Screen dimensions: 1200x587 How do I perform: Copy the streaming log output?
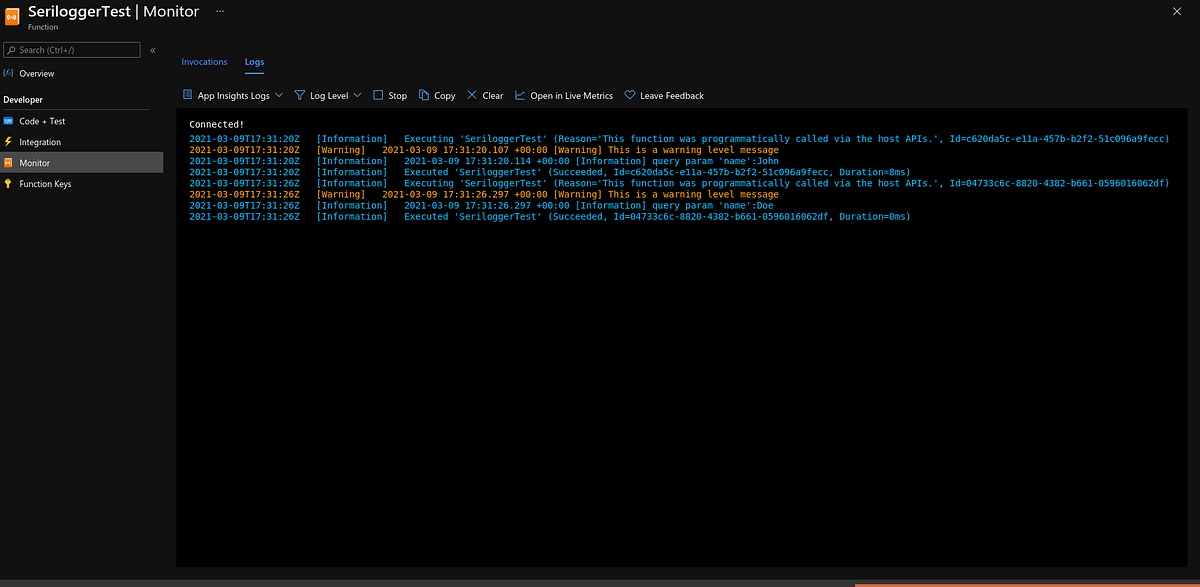(437, 95)
